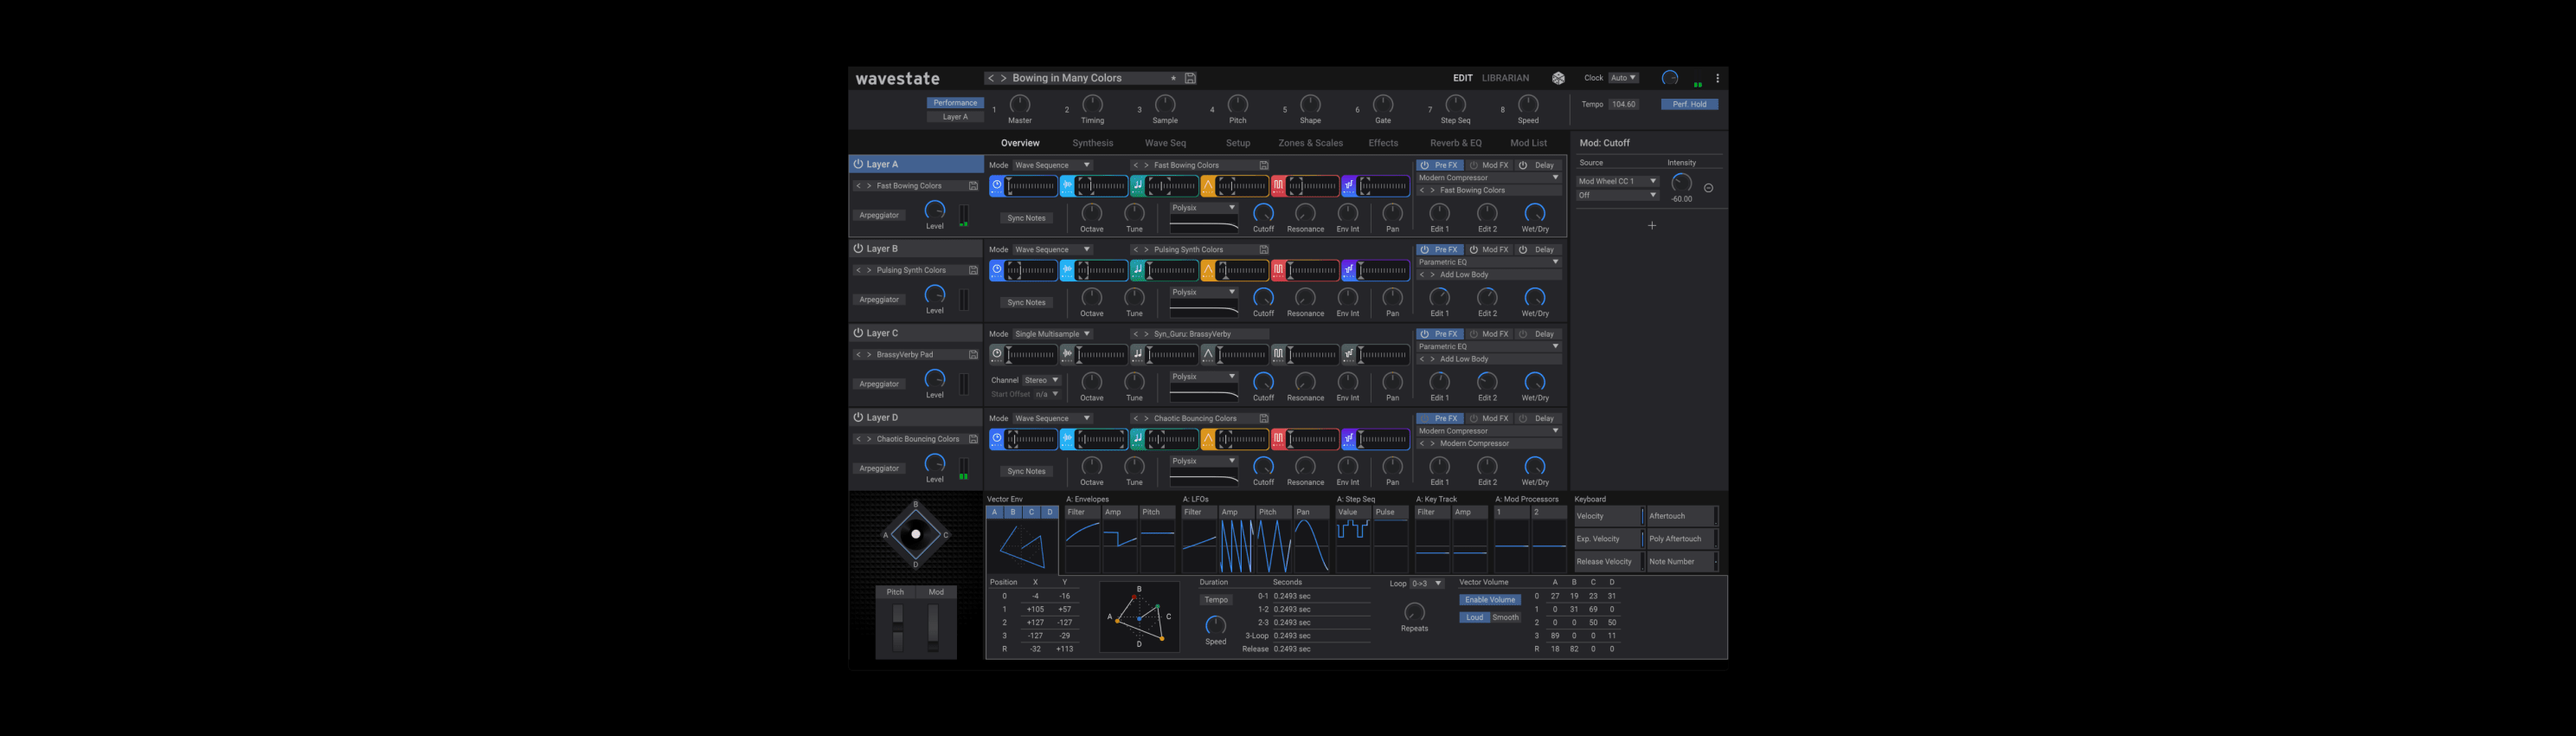Toggle Layer B power button
Viewport: 2576px width, 736px height.
pyautogui.click(x=858, y=248)
